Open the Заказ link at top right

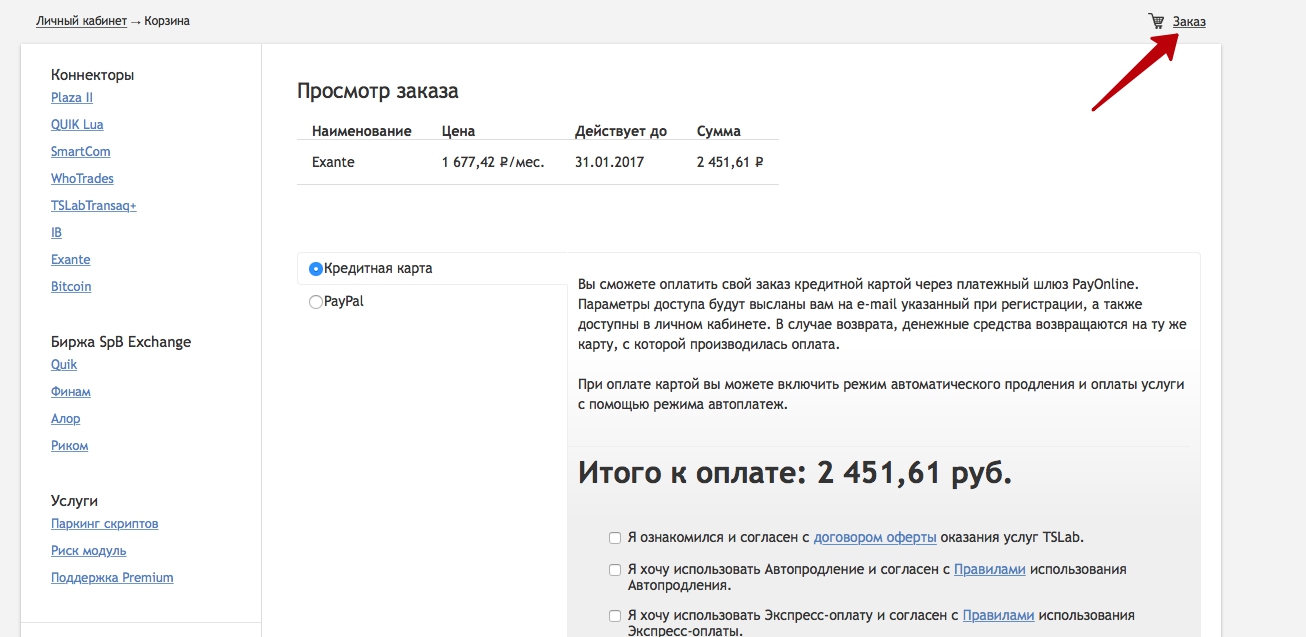(x=1189, y=21)
